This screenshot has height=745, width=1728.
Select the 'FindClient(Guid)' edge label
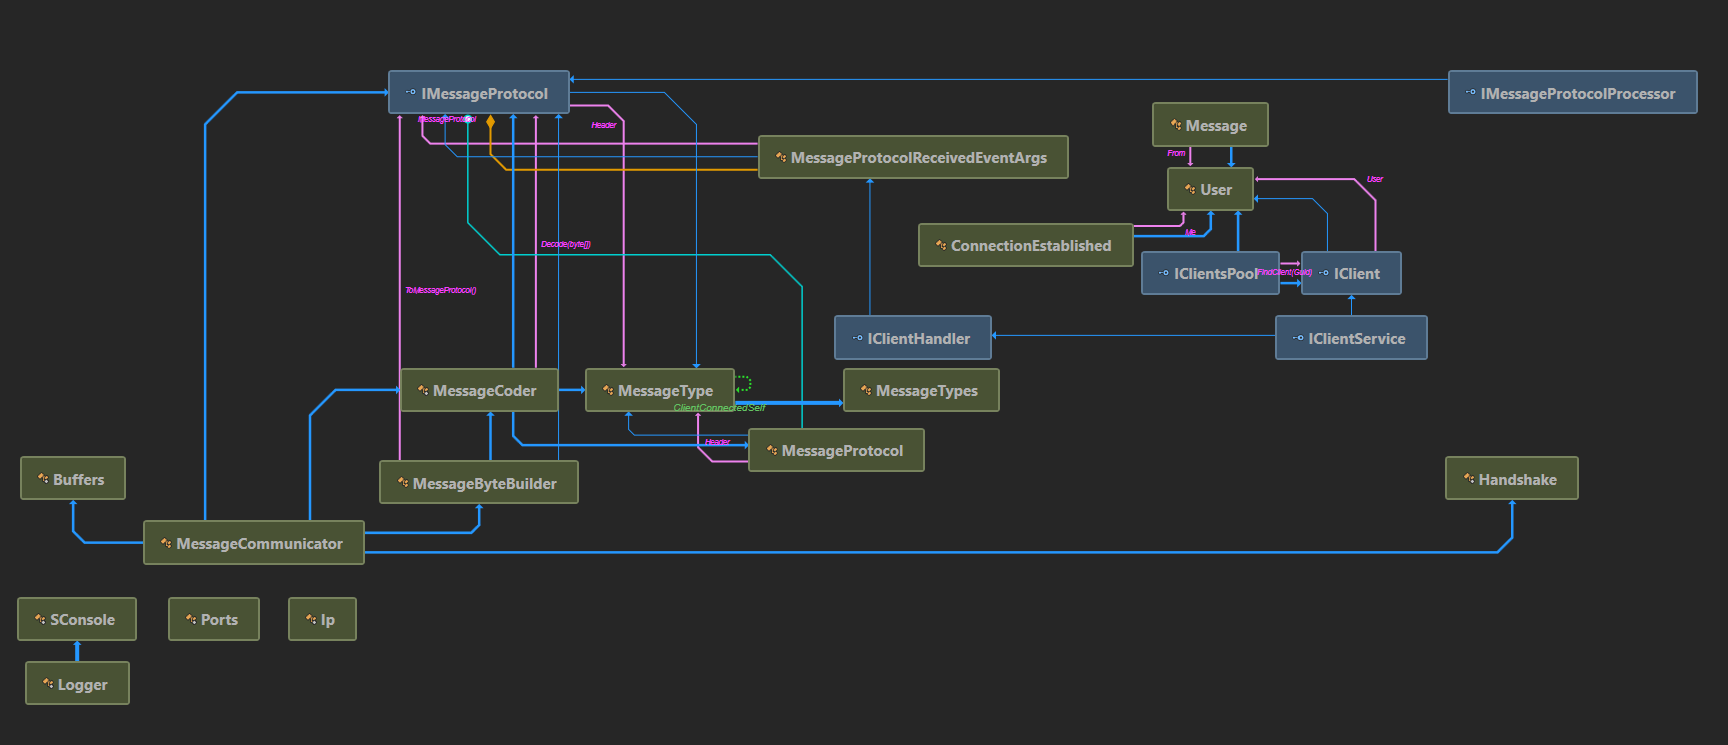point(1285,272)
